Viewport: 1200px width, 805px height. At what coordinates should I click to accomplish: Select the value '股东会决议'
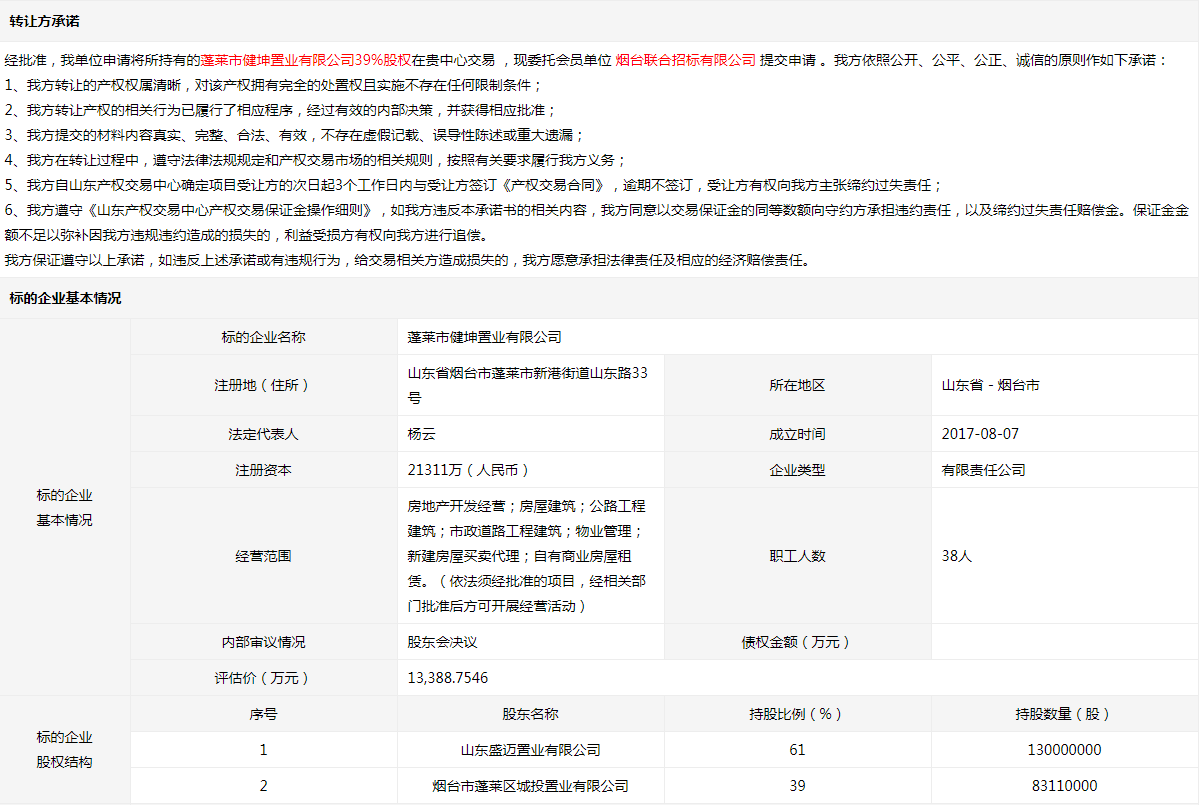(443, 642)
